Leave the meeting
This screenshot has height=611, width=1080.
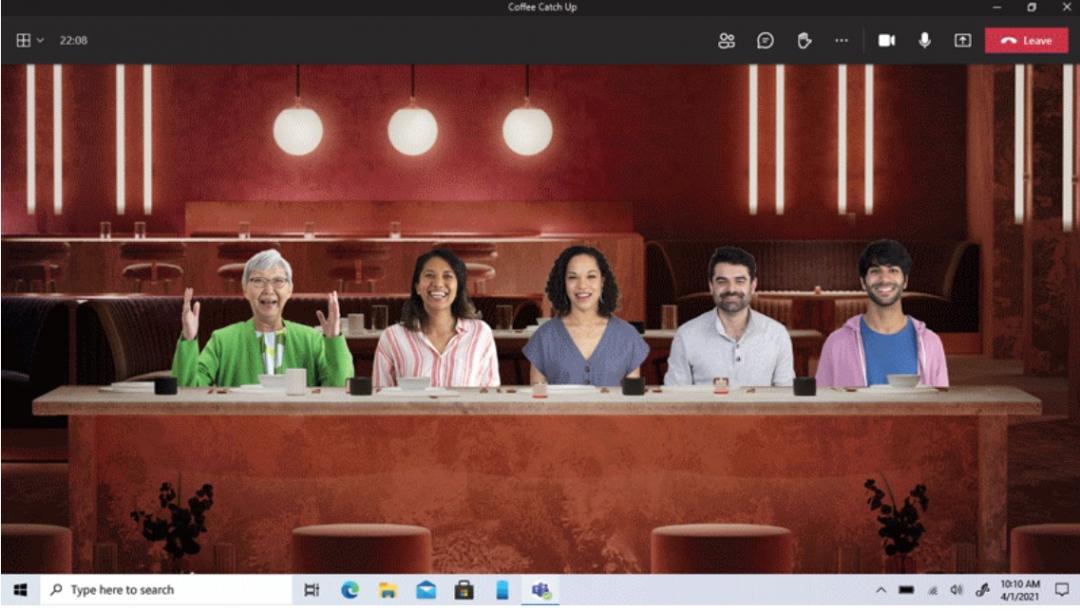[1026, 41]
